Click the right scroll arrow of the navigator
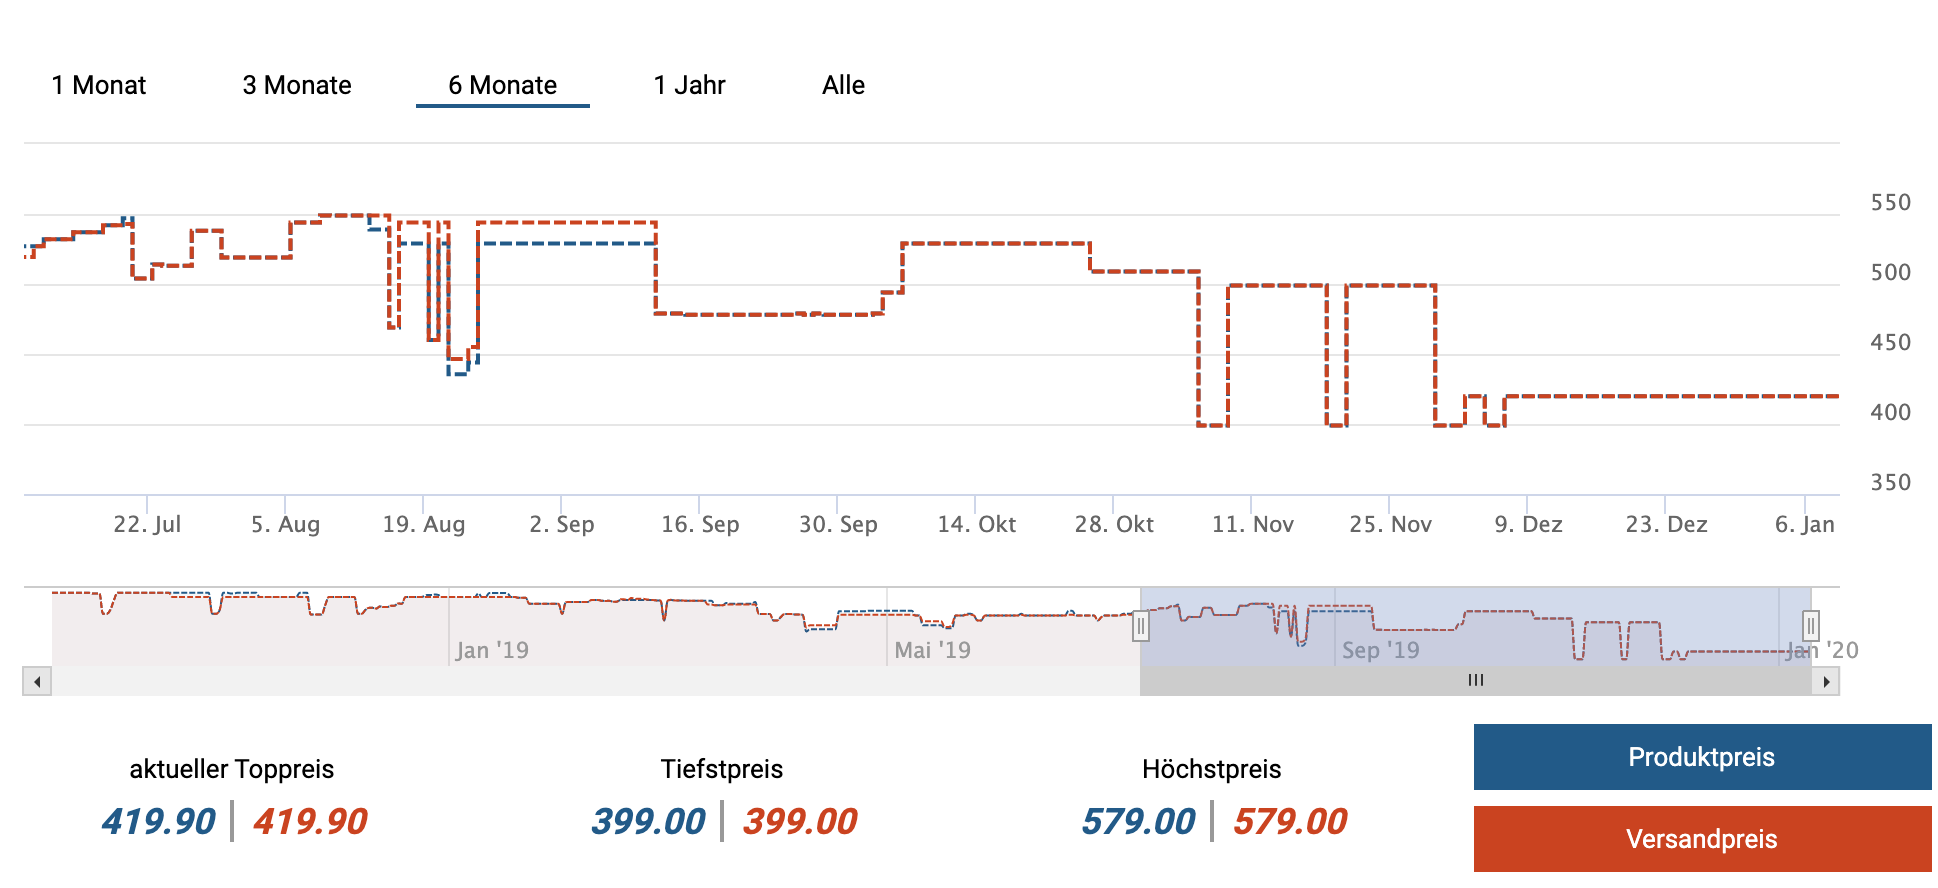The image size is (1938, 888). pyautogui.click(x=1826, y=682)
